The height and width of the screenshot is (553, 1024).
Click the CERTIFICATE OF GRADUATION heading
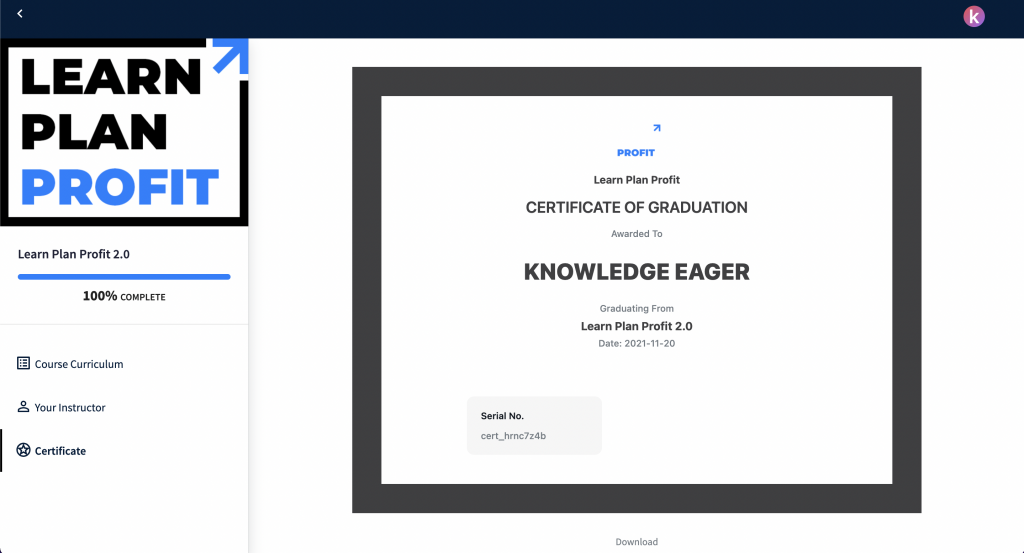point(637,208)
